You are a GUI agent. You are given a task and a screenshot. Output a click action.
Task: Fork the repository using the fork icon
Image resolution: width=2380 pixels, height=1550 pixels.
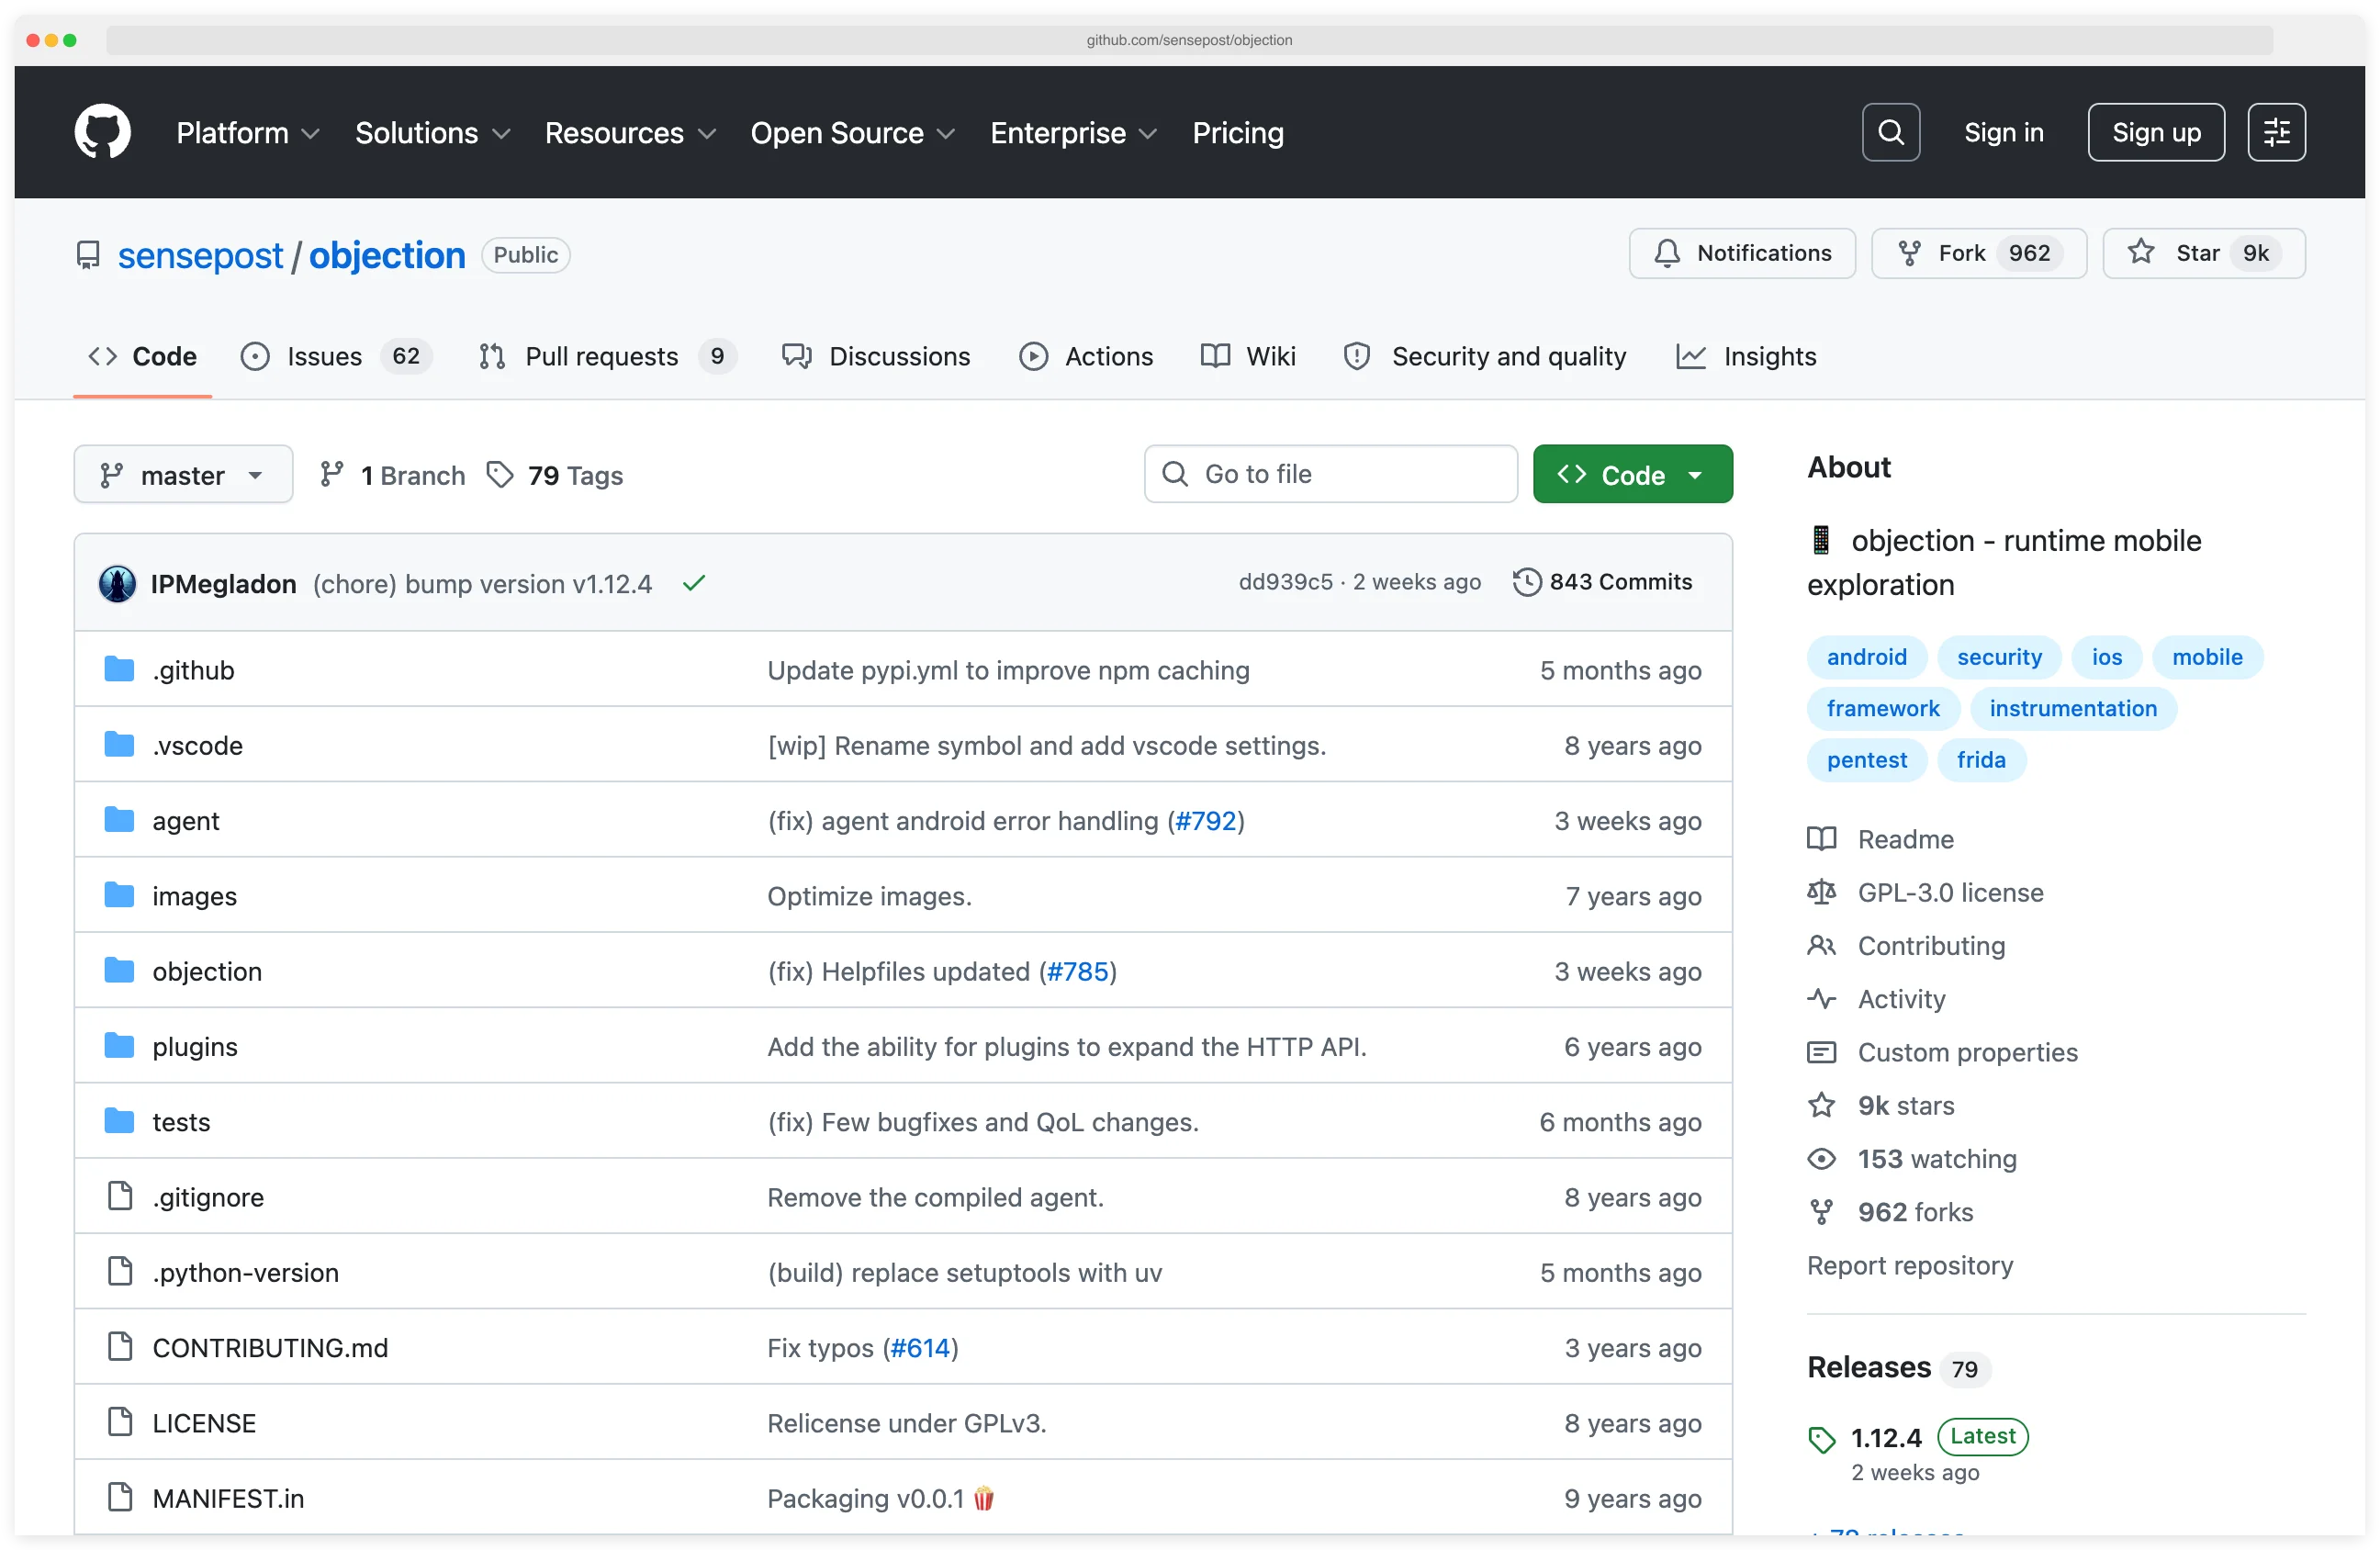(x=1911, y=253)
